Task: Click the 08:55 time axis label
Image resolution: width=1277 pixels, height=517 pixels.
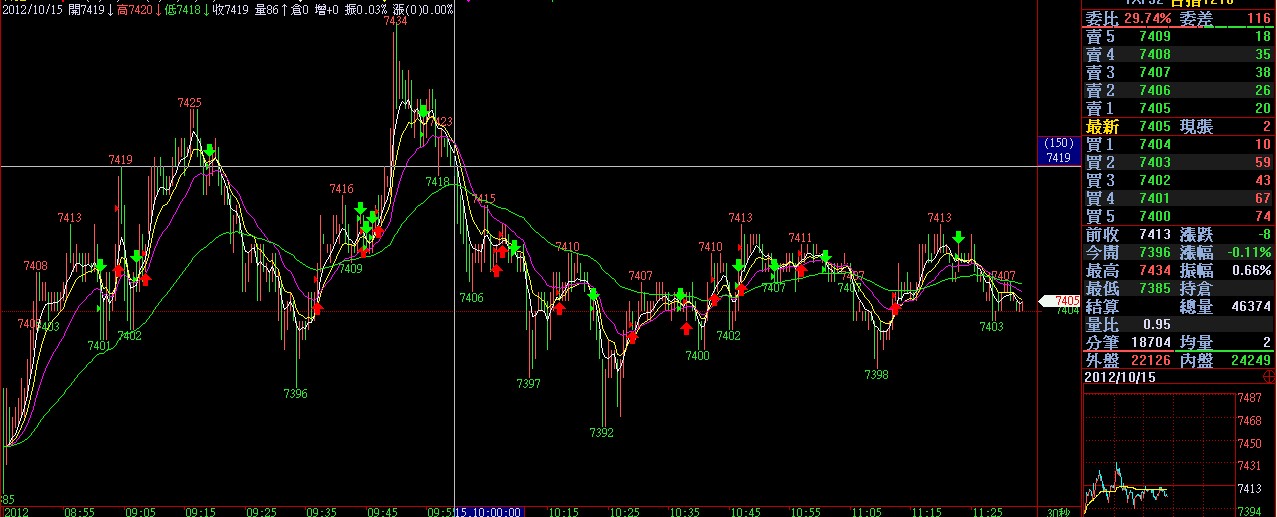Action: point(80,511)
